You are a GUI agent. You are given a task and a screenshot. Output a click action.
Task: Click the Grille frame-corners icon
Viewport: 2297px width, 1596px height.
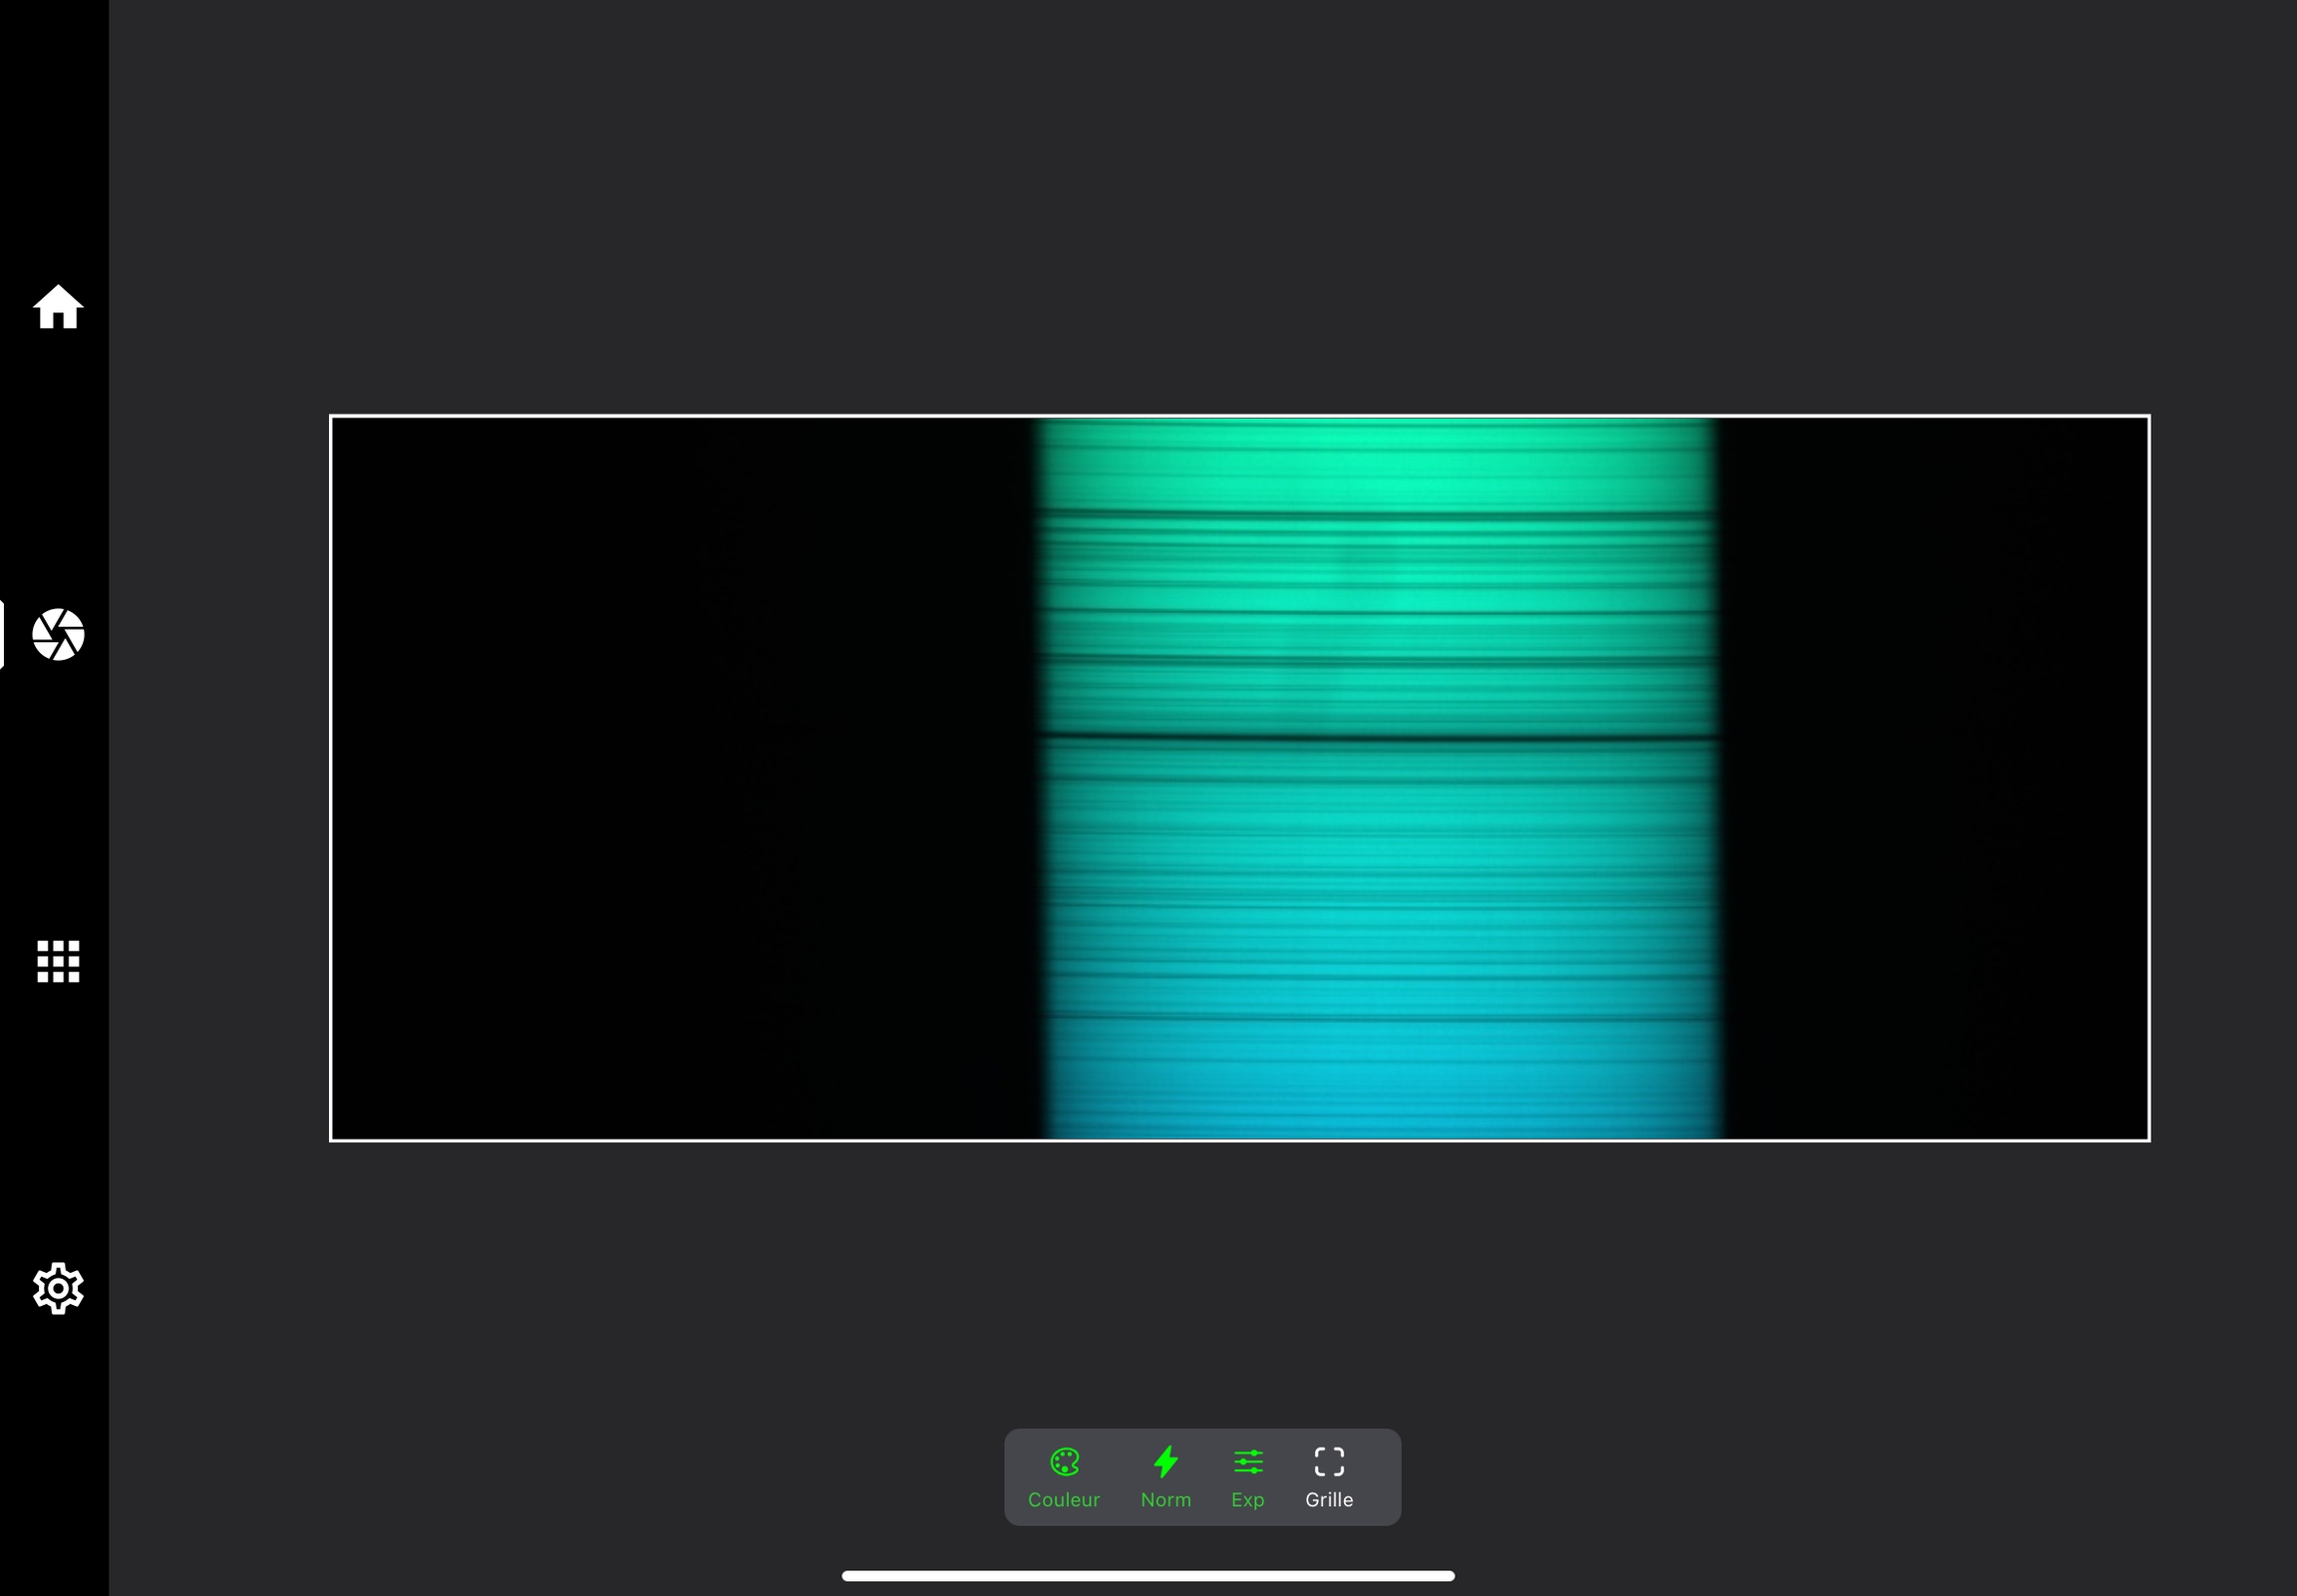coord(1329,1462)
